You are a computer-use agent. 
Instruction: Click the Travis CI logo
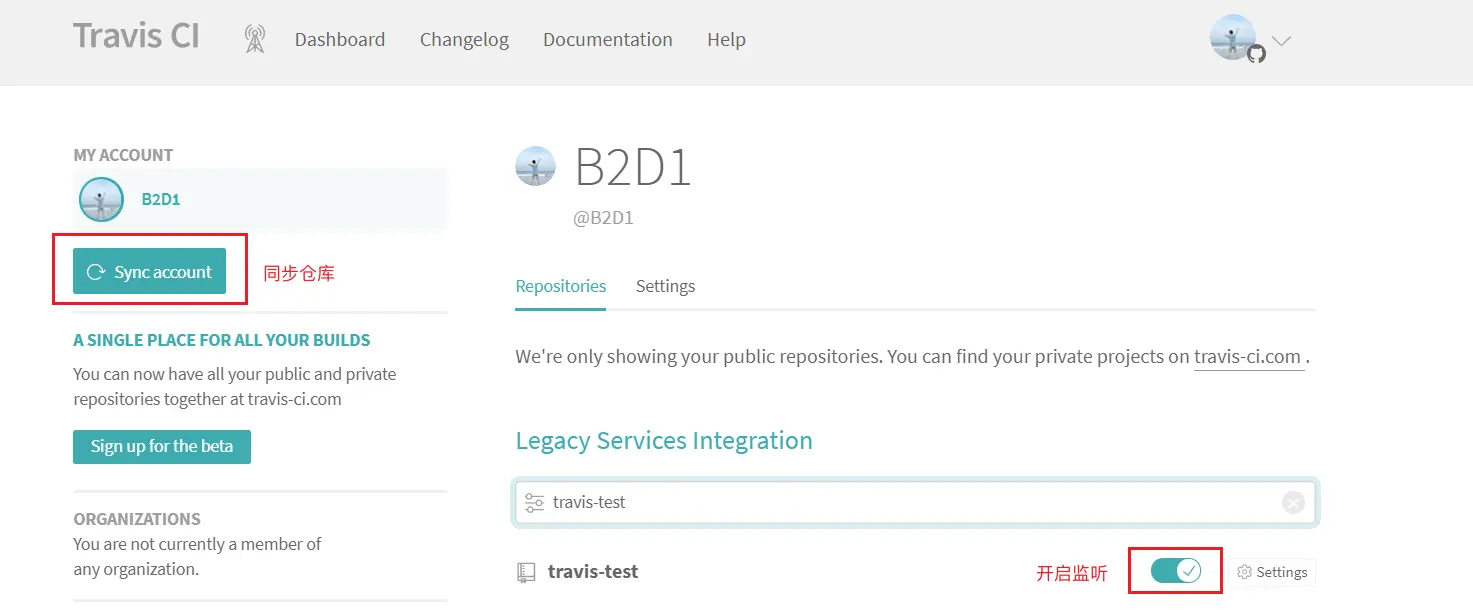coord(136,37)
